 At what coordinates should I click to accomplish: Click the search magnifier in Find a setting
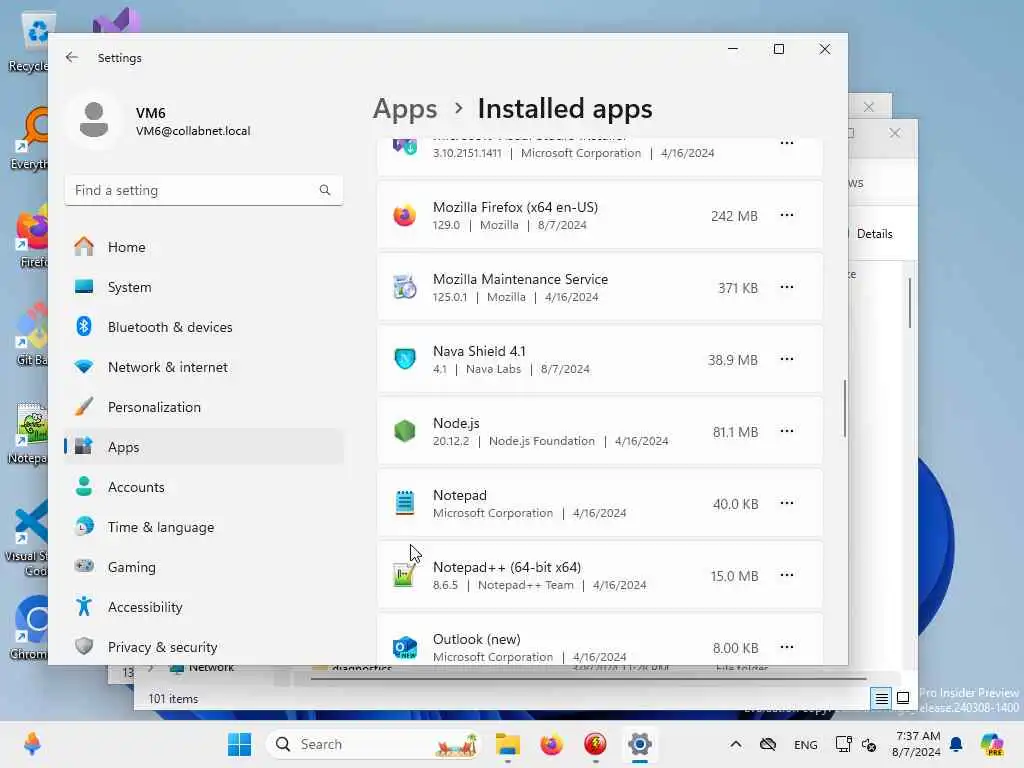pos(325,190)
